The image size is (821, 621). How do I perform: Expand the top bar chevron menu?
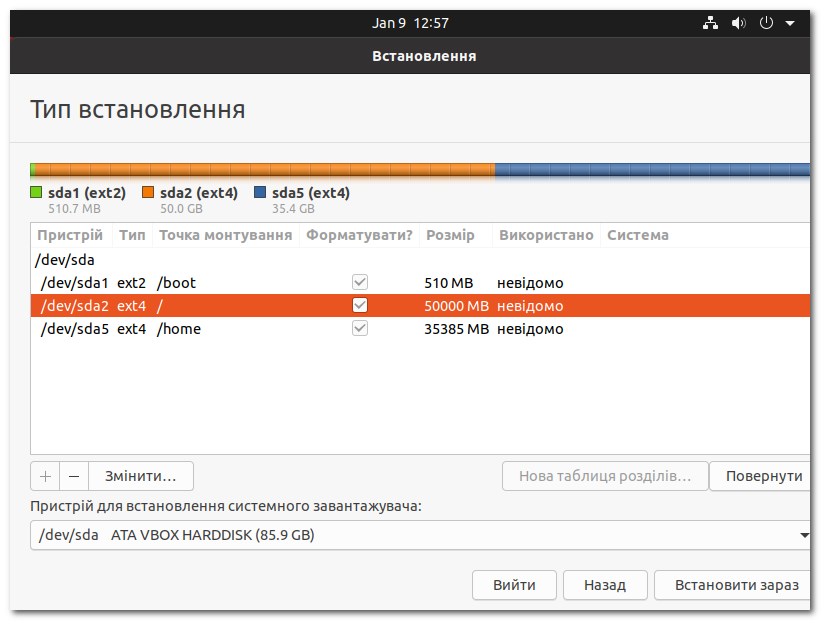tap(791, 21)
